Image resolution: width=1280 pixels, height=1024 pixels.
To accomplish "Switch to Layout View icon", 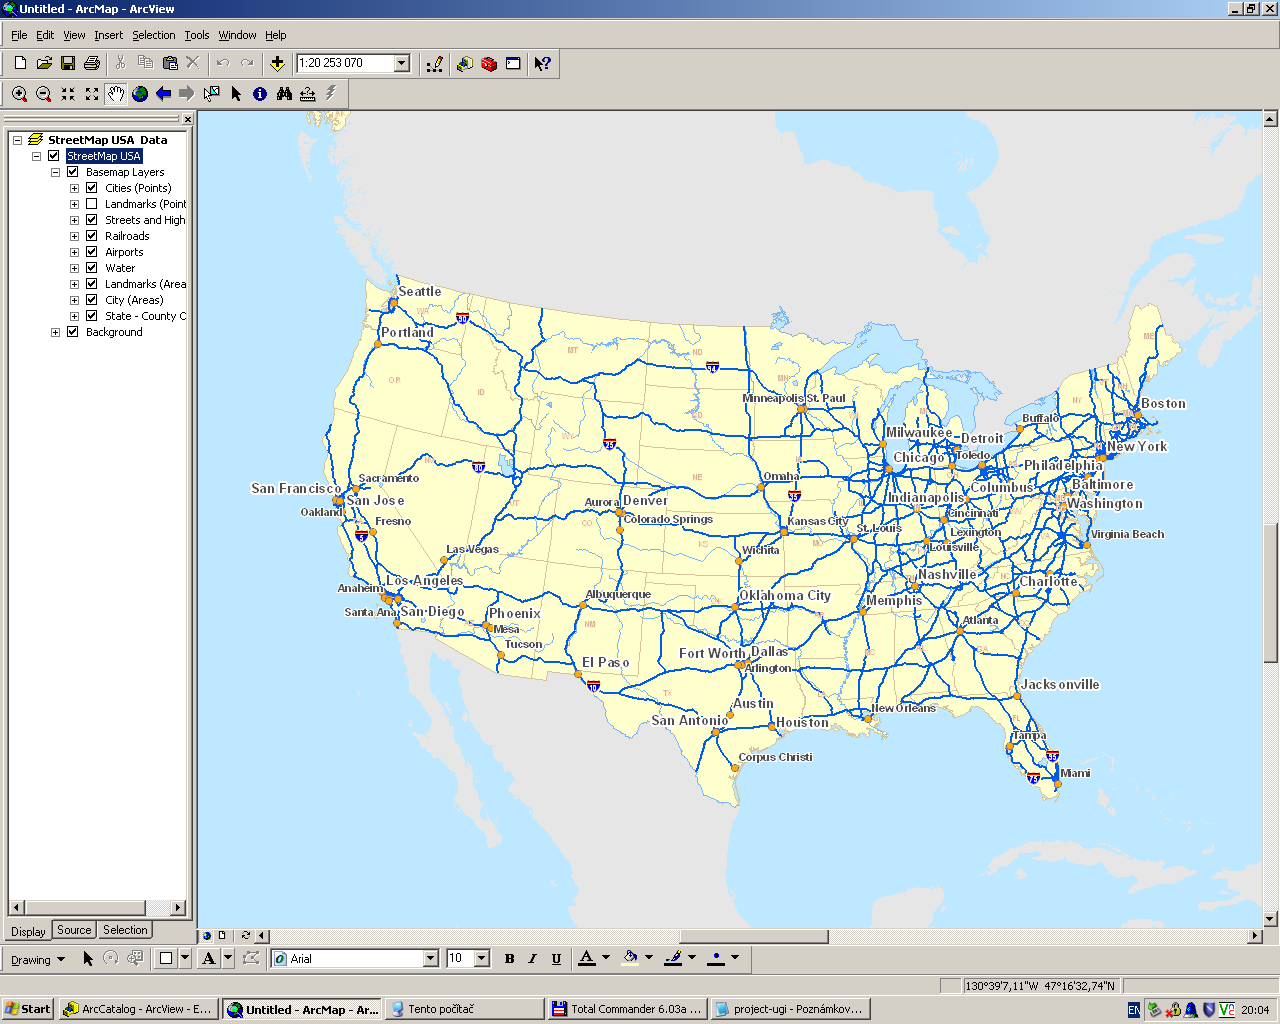I will pos(222,936).
